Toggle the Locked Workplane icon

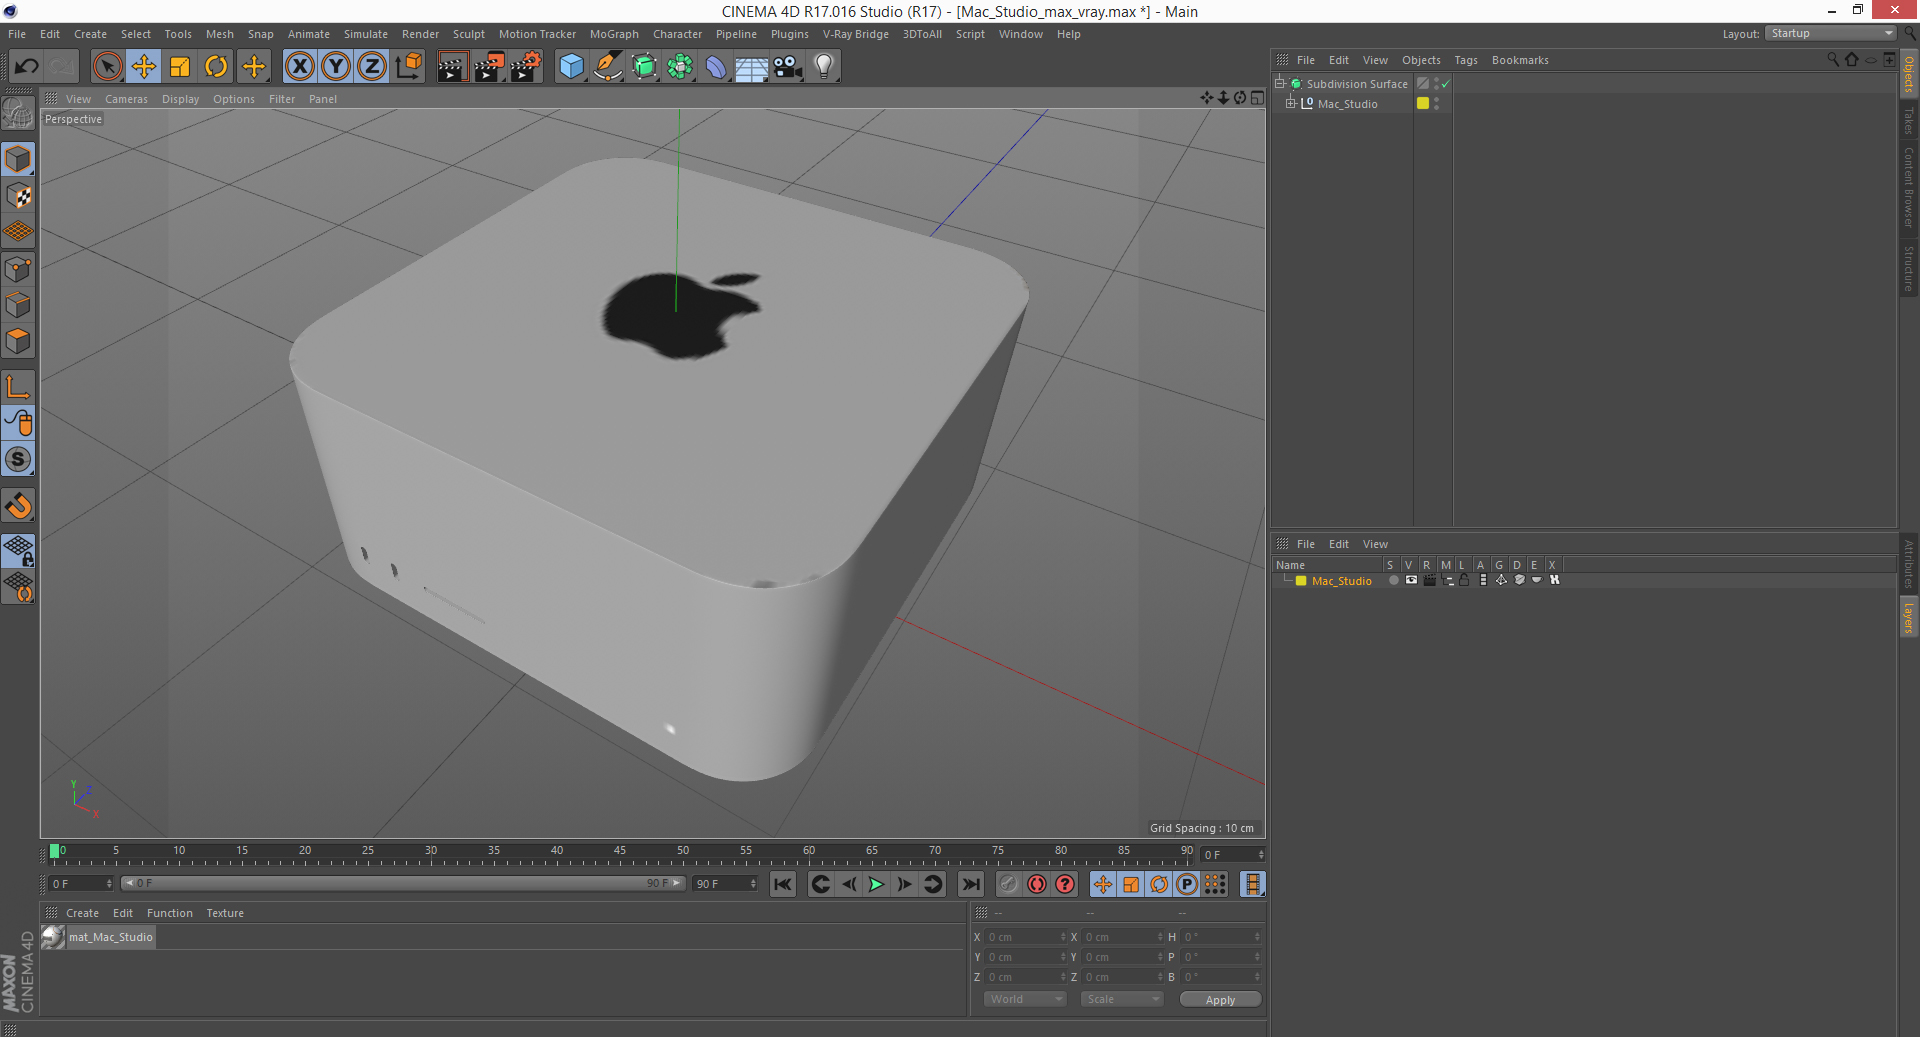tap(18, 550)
